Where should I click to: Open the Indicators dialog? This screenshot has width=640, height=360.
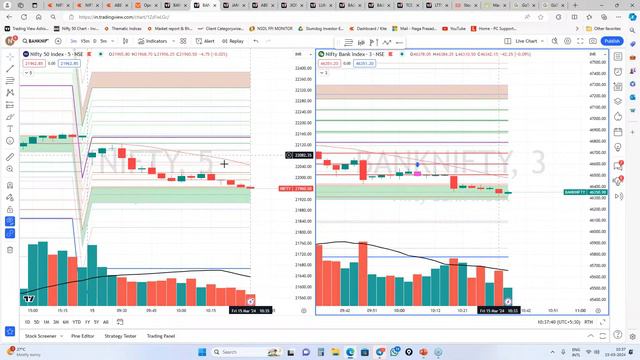tap(153, 41)
